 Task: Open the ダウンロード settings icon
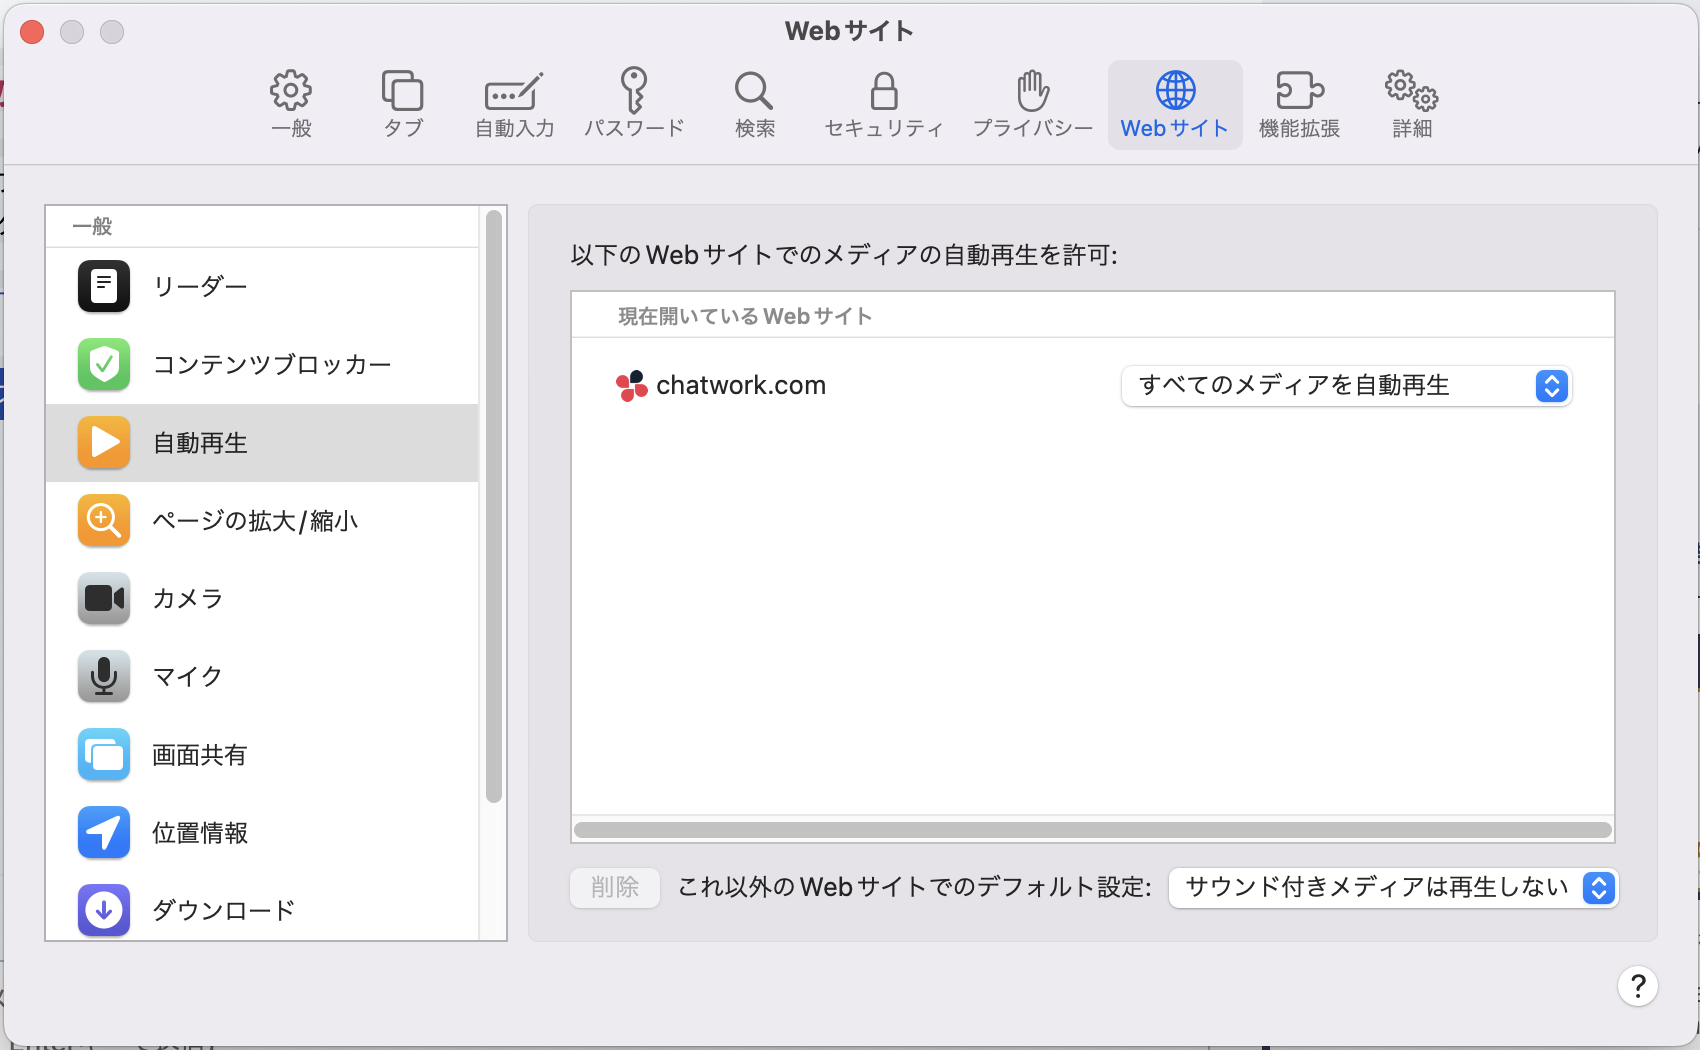(103, 910)
